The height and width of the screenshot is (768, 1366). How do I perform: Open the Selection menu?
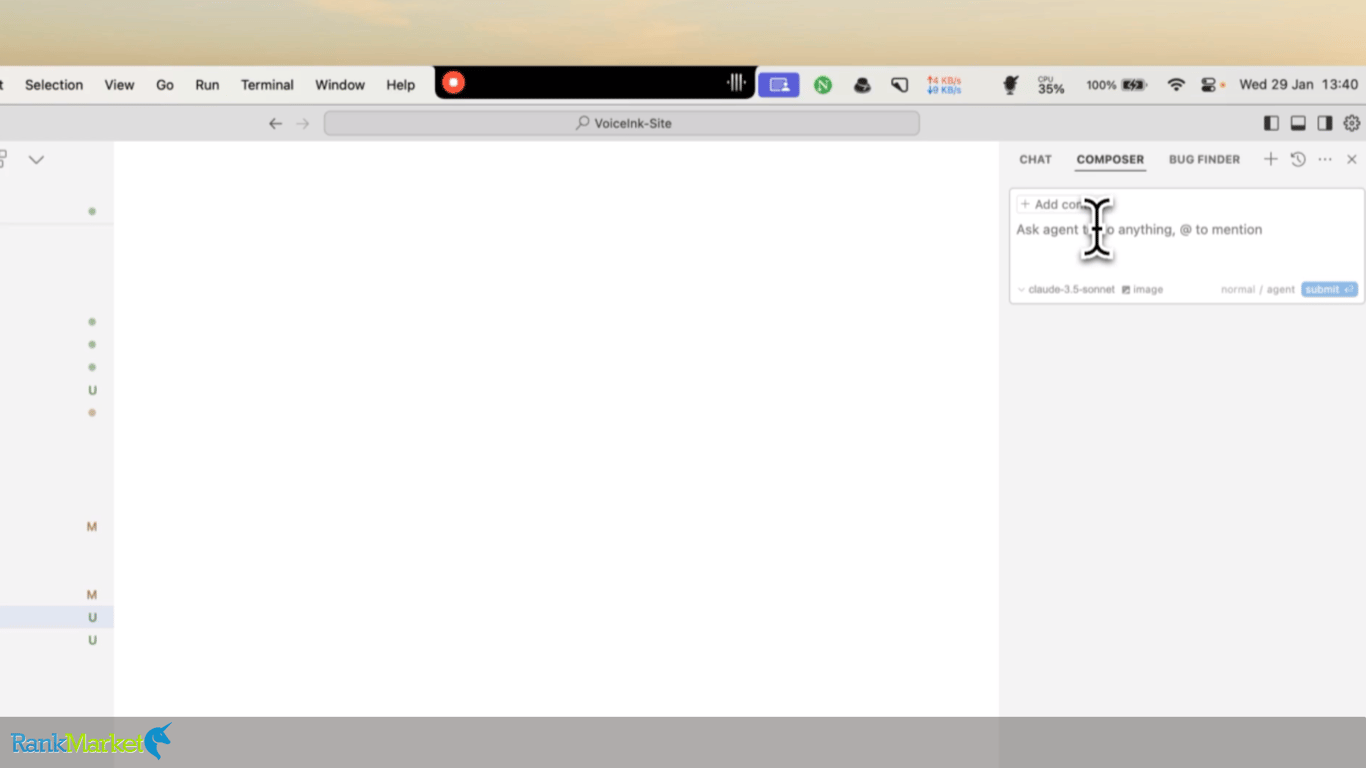pyautogui.click(x=54, y=85)
